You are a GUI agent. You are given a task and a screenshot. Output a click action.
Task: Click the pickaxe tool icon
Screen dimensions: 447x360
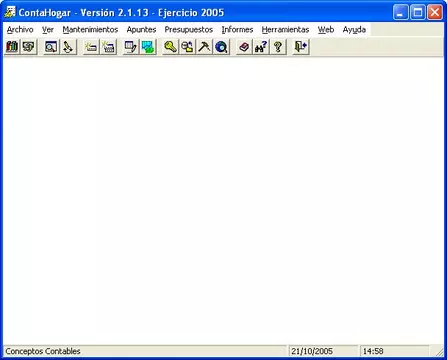204,47
